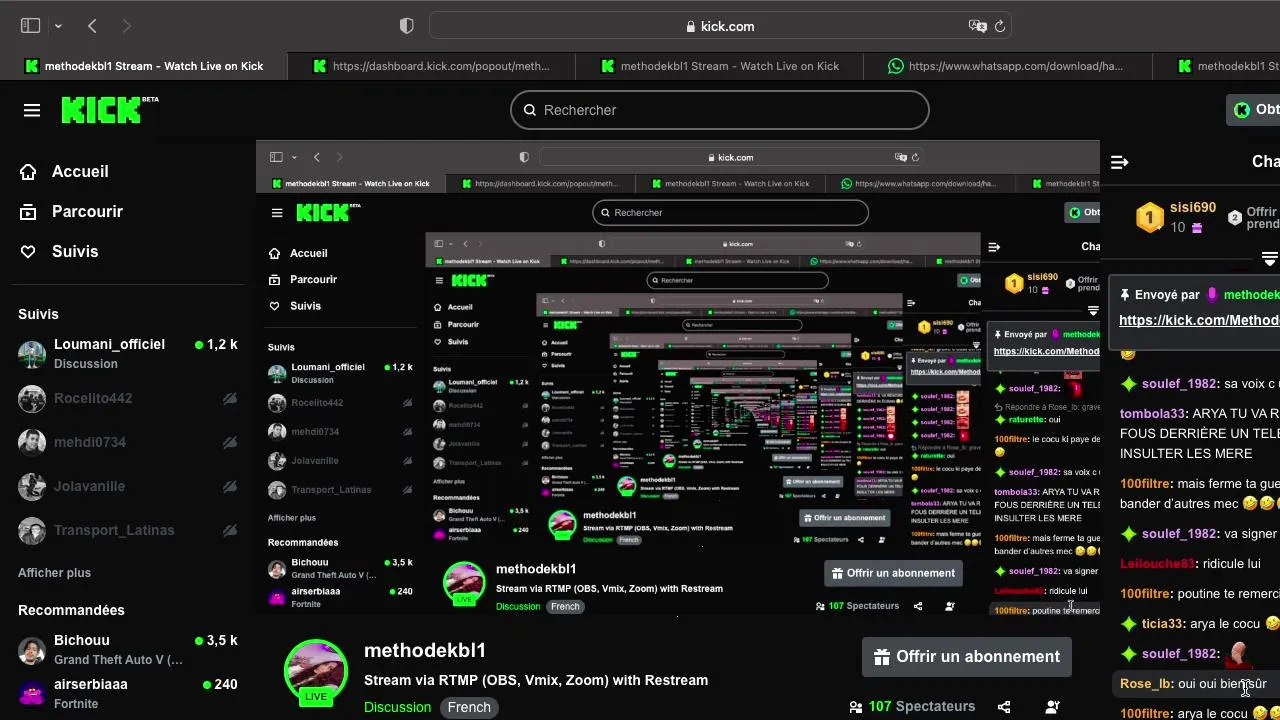Click the Bichouu avatar thumbnail
The image size is (1280, 720).
[x=32, y=651]
